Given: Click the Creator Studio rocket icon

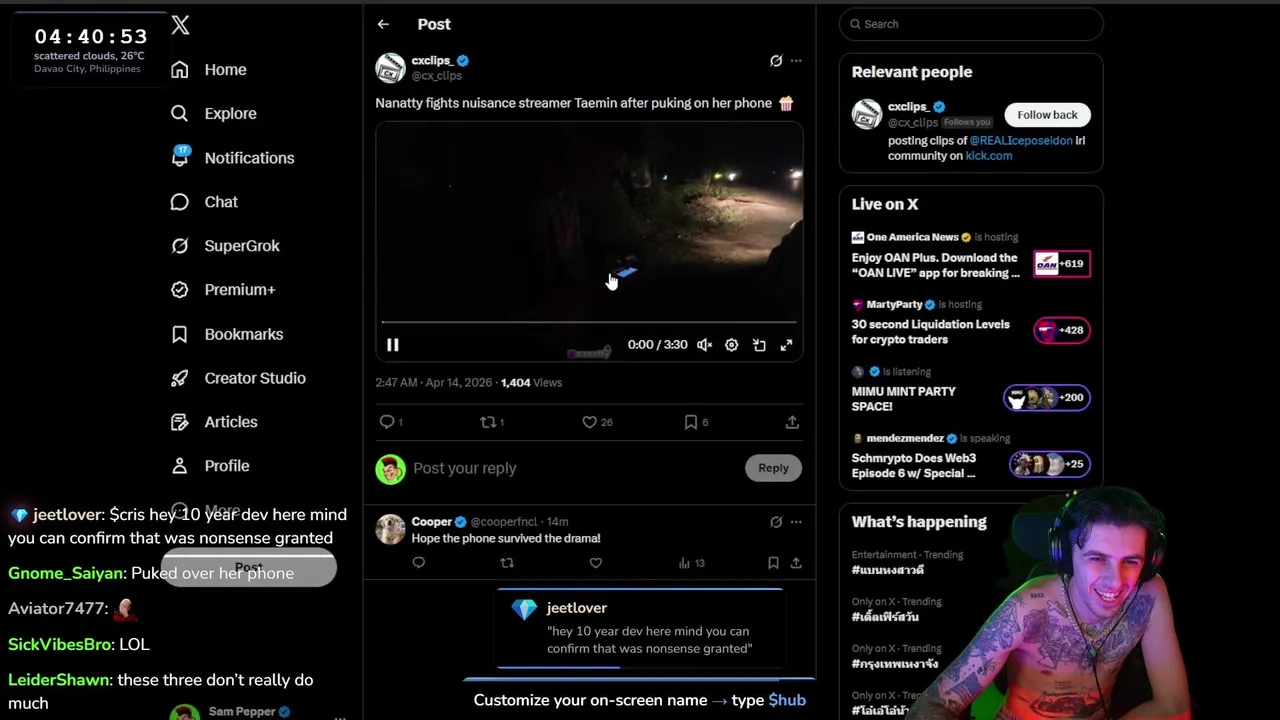Looking at the screenshot, I should pos(180,378).
